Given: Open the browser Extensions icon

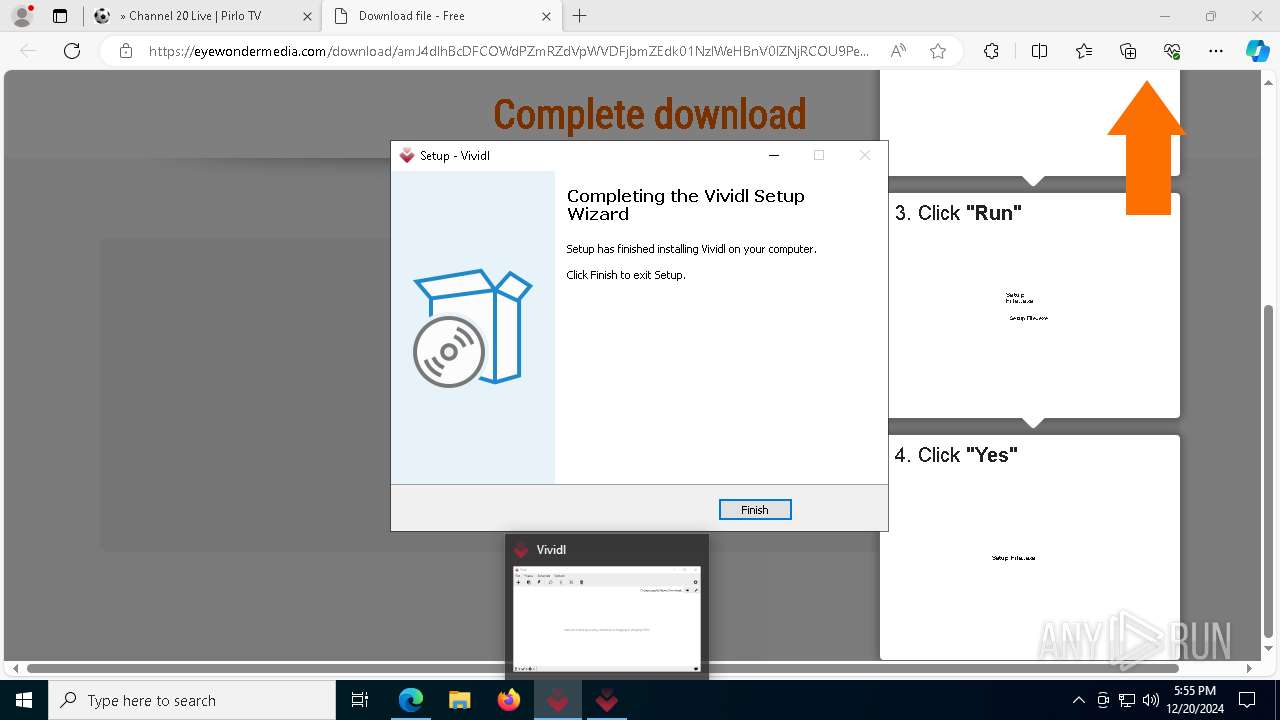Looking at the screenshot, I should [991, 51].
